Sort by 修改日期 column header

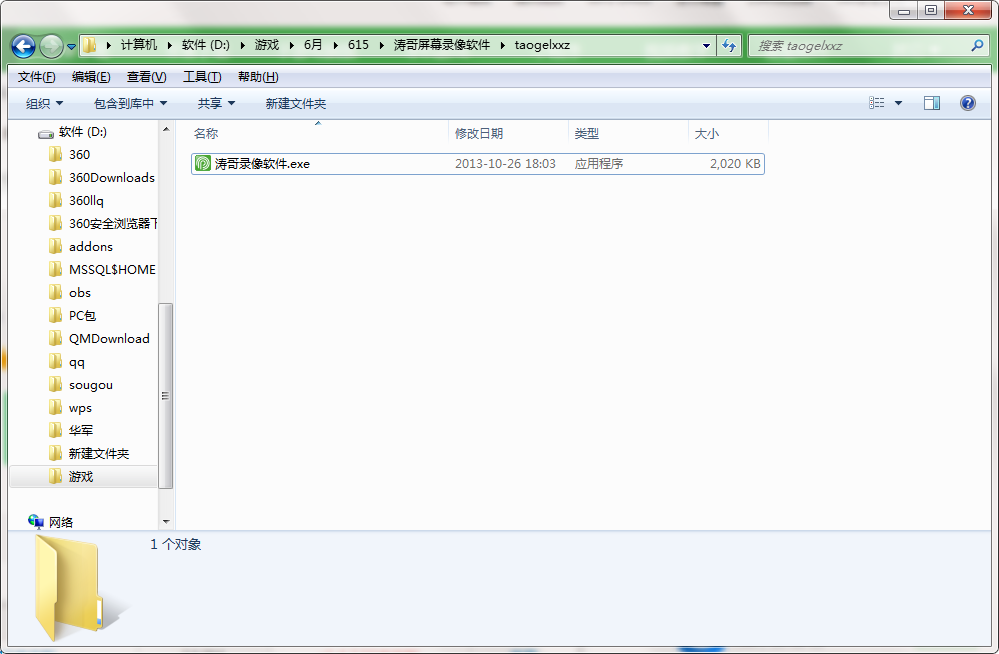479,133
